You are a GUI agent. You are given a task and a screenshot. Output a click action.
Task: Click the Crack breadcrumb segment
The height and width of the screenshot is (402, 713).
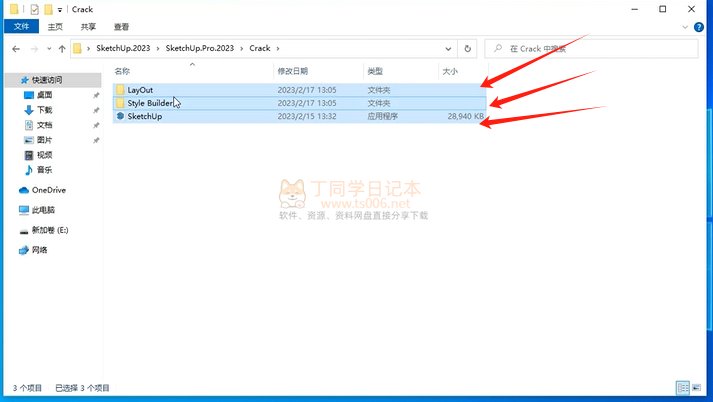pyautogui.click(x=260, y=48)
